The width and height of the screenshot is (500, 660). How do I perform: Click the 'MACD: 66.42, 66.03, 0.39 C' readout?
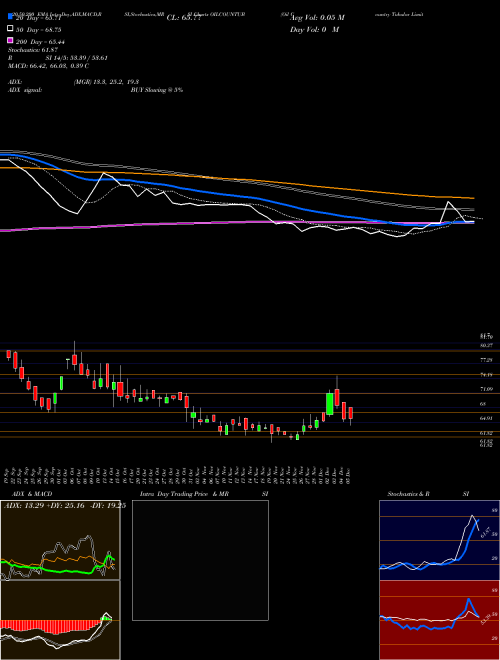tap(48, 66)
